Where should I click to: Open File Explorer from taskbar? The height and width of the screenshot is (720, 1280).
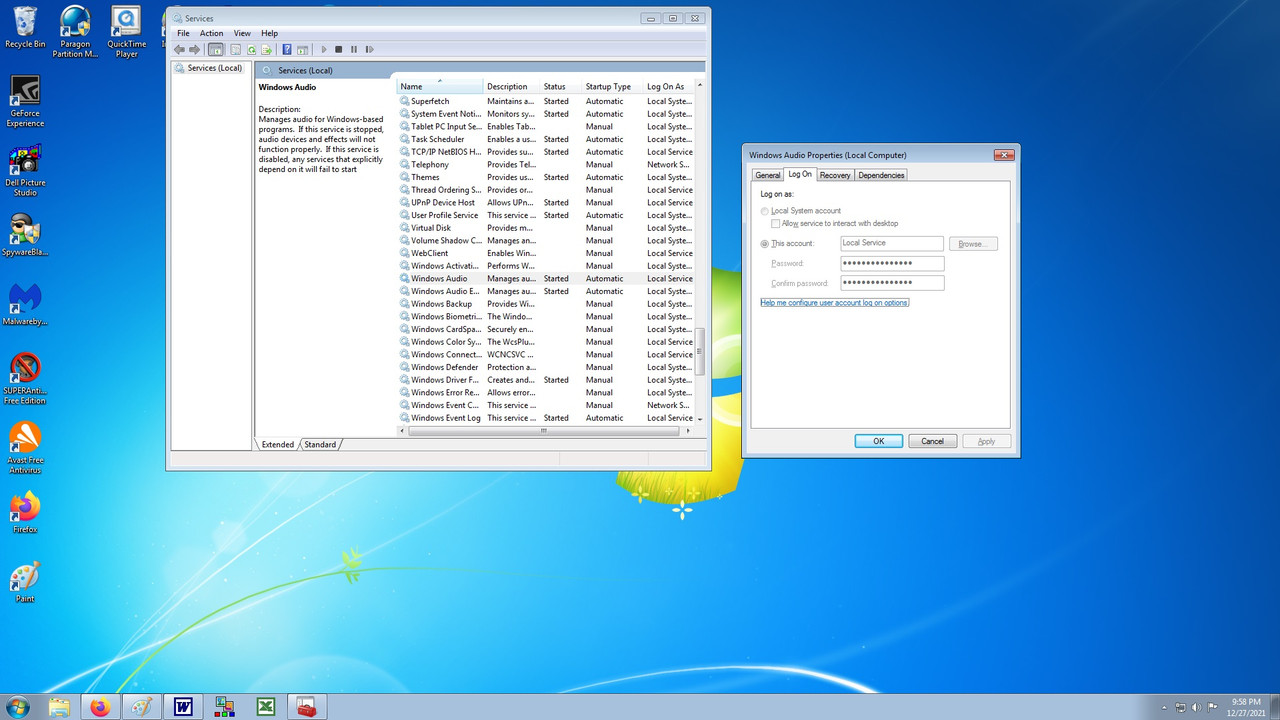(59, 707)
